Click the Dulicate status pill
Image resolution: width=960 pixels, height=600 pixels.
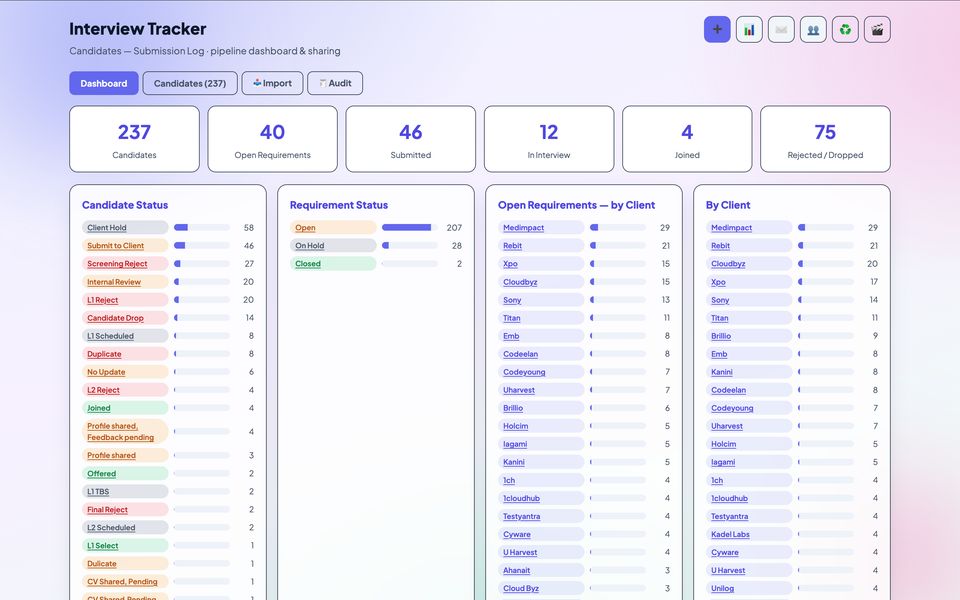pos(125,563)
